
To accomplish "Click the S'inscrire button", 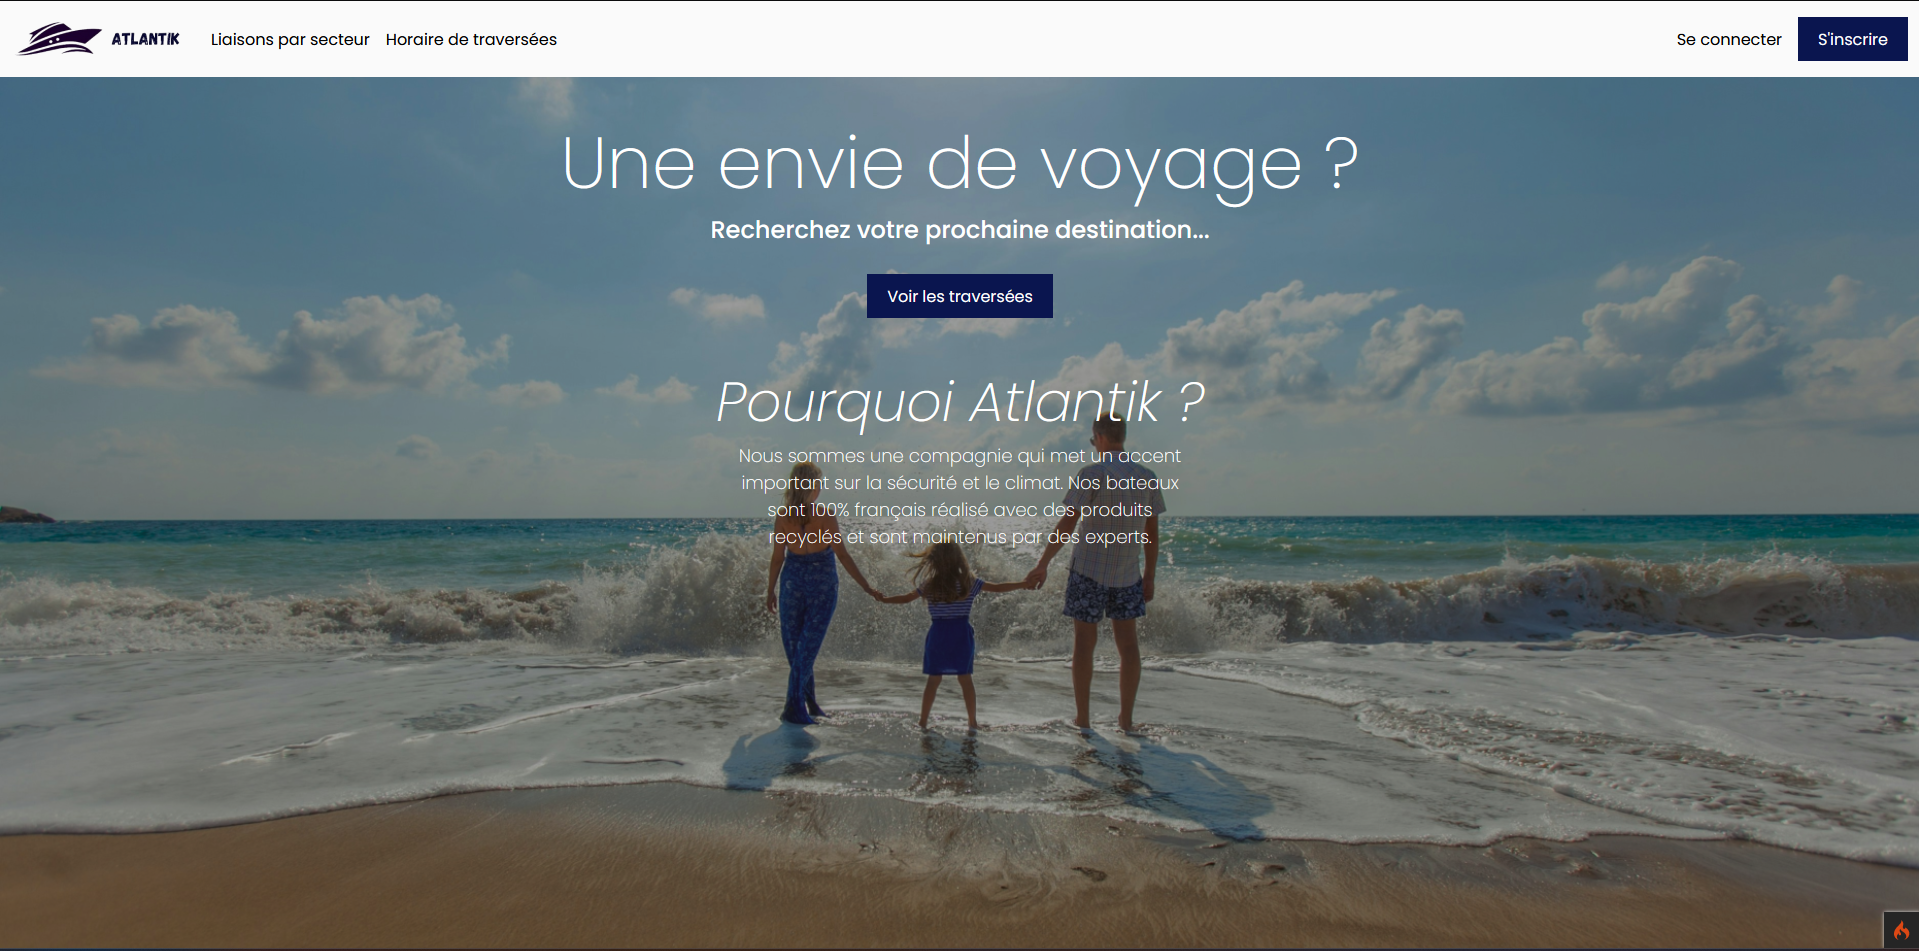I will (x=1852, y=39).
